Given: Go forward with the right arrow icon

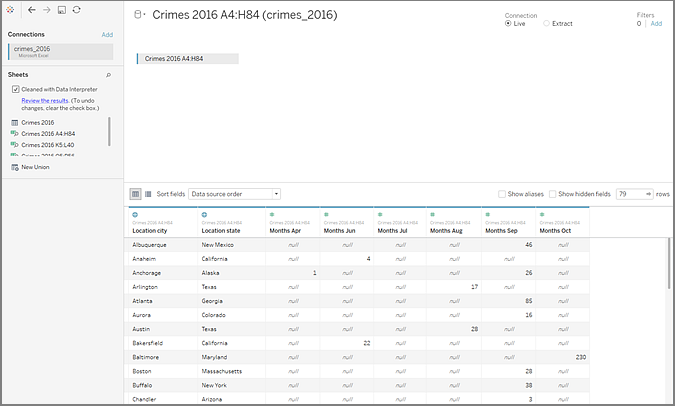Looking at the screenshot, I should [46, 9].
